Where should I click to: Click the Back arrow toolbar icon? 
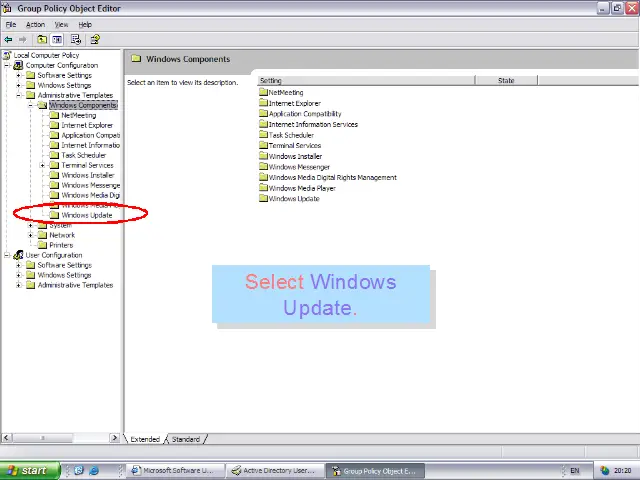[8, 40]
